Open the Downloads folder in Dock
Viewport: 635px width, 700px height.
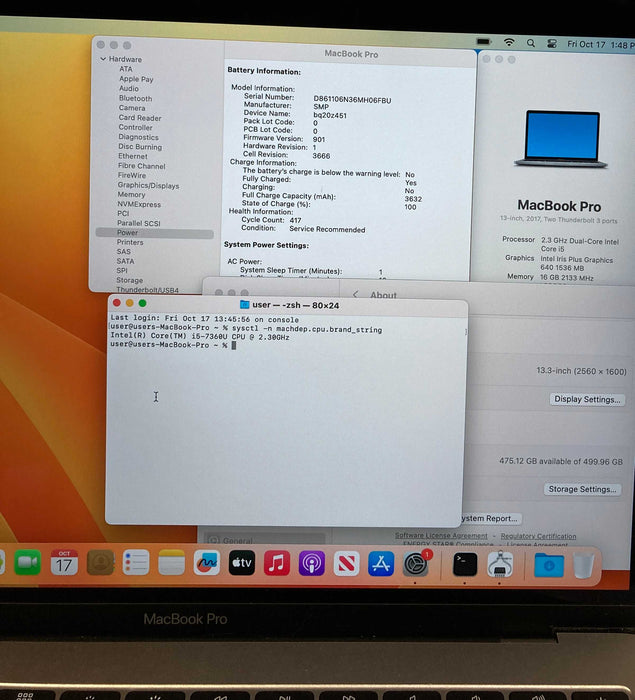pos(548,565)
